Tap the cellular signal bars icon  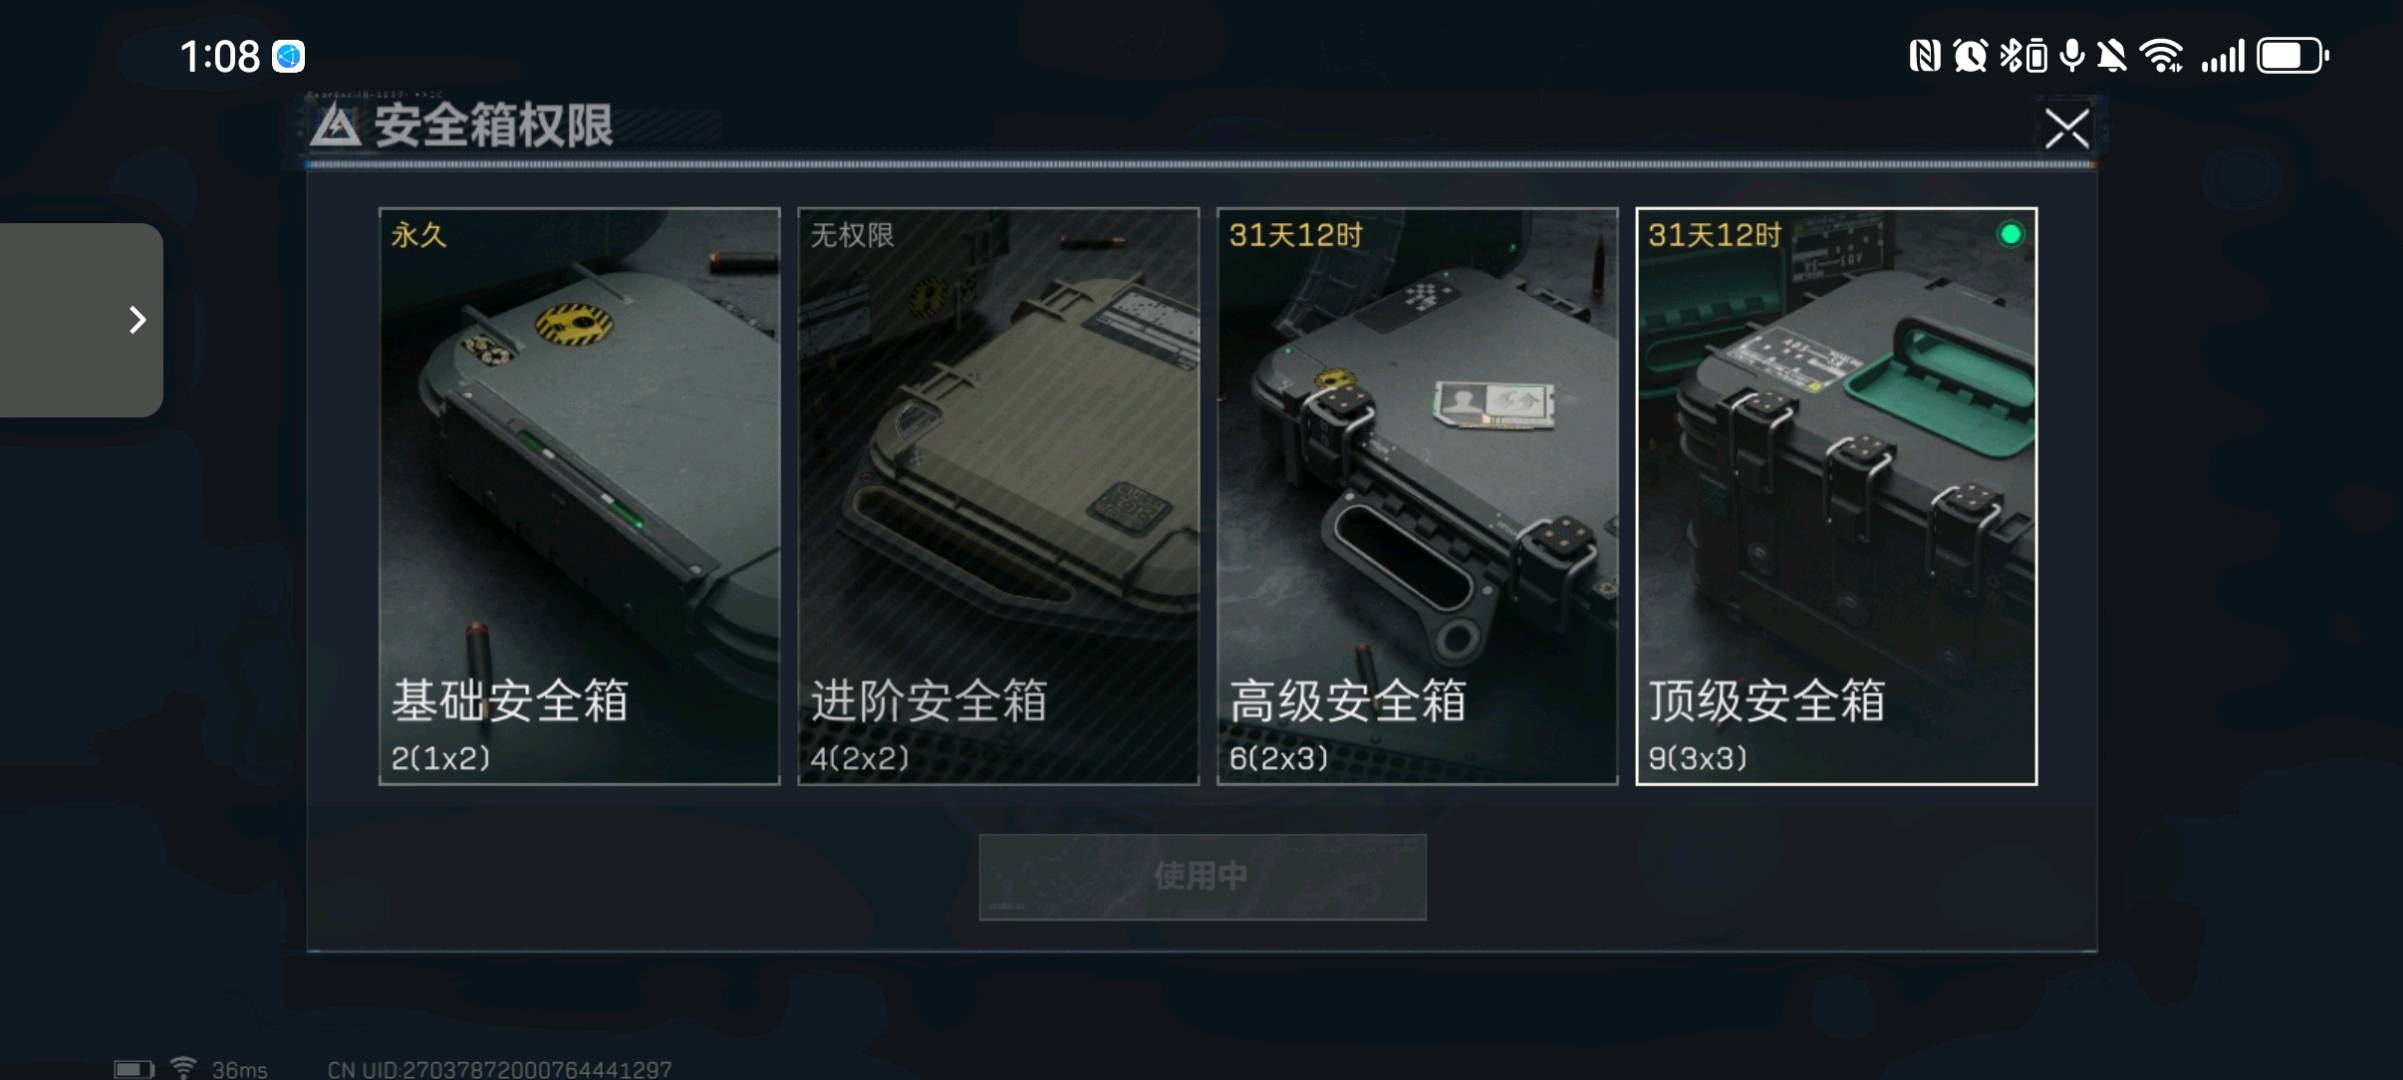coord(2222,56)
